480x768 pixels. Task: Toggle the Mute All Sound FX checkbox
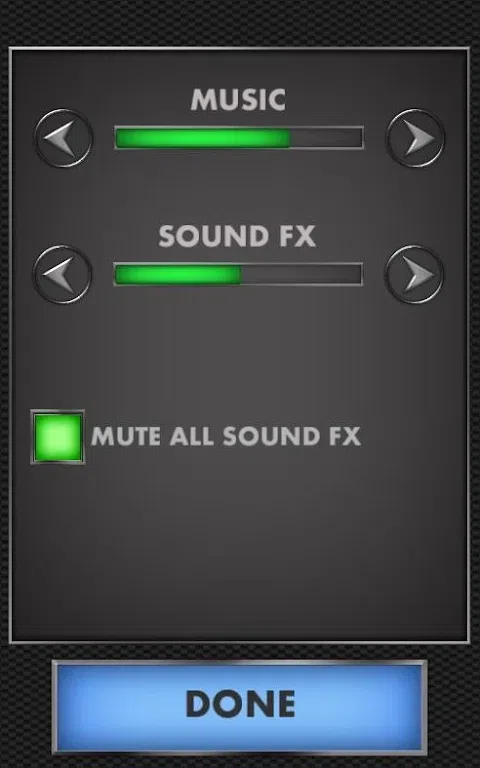tap(58, 437)
